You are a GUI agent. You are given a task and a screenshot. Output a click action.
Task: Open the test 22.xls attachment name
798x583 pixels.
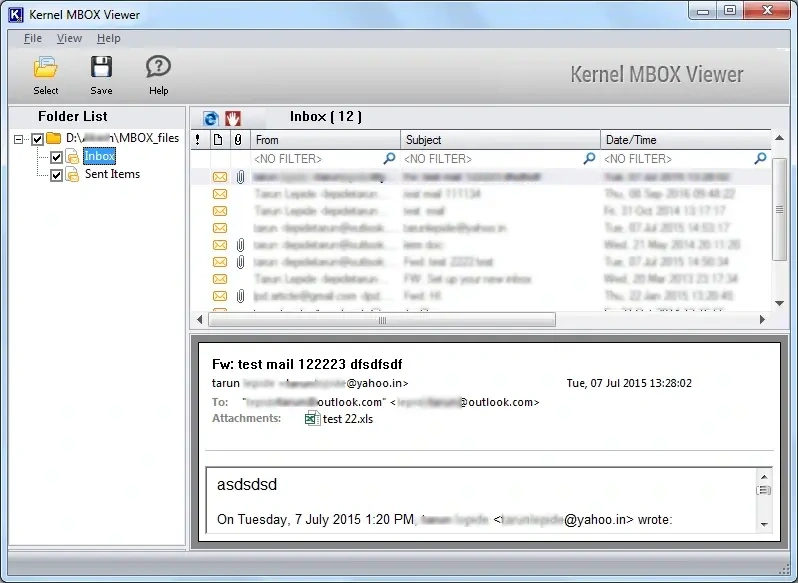(348, 419)
